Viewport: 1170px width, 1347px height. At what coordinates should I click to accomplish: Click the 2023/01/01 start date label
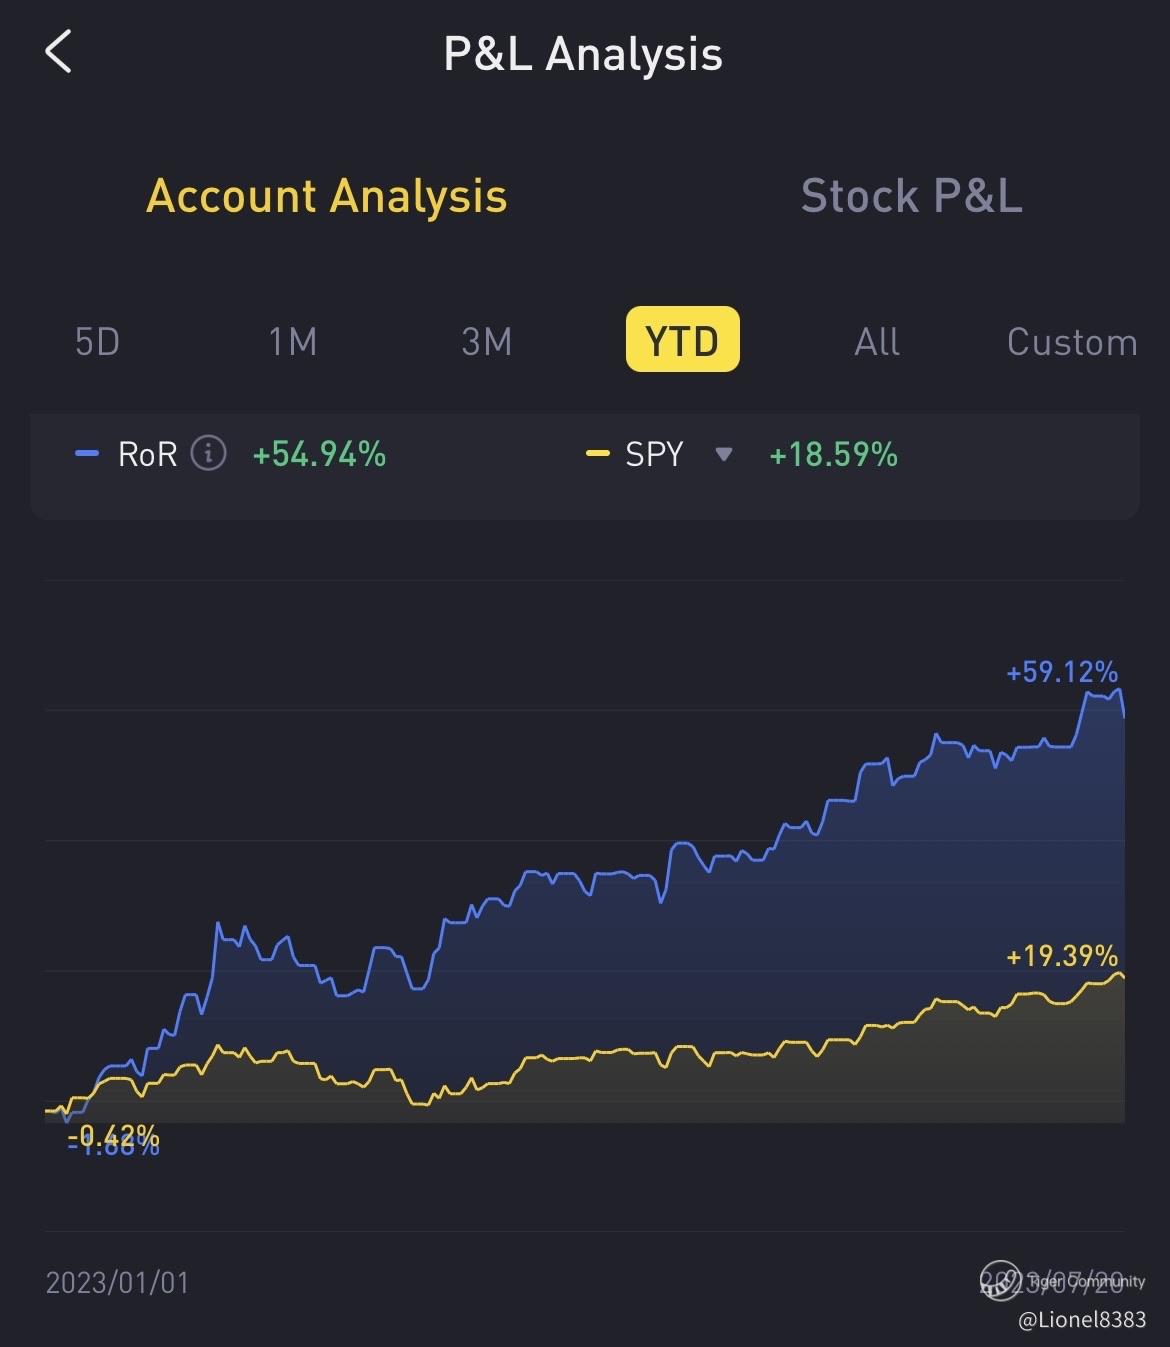tap(117, 1282)
